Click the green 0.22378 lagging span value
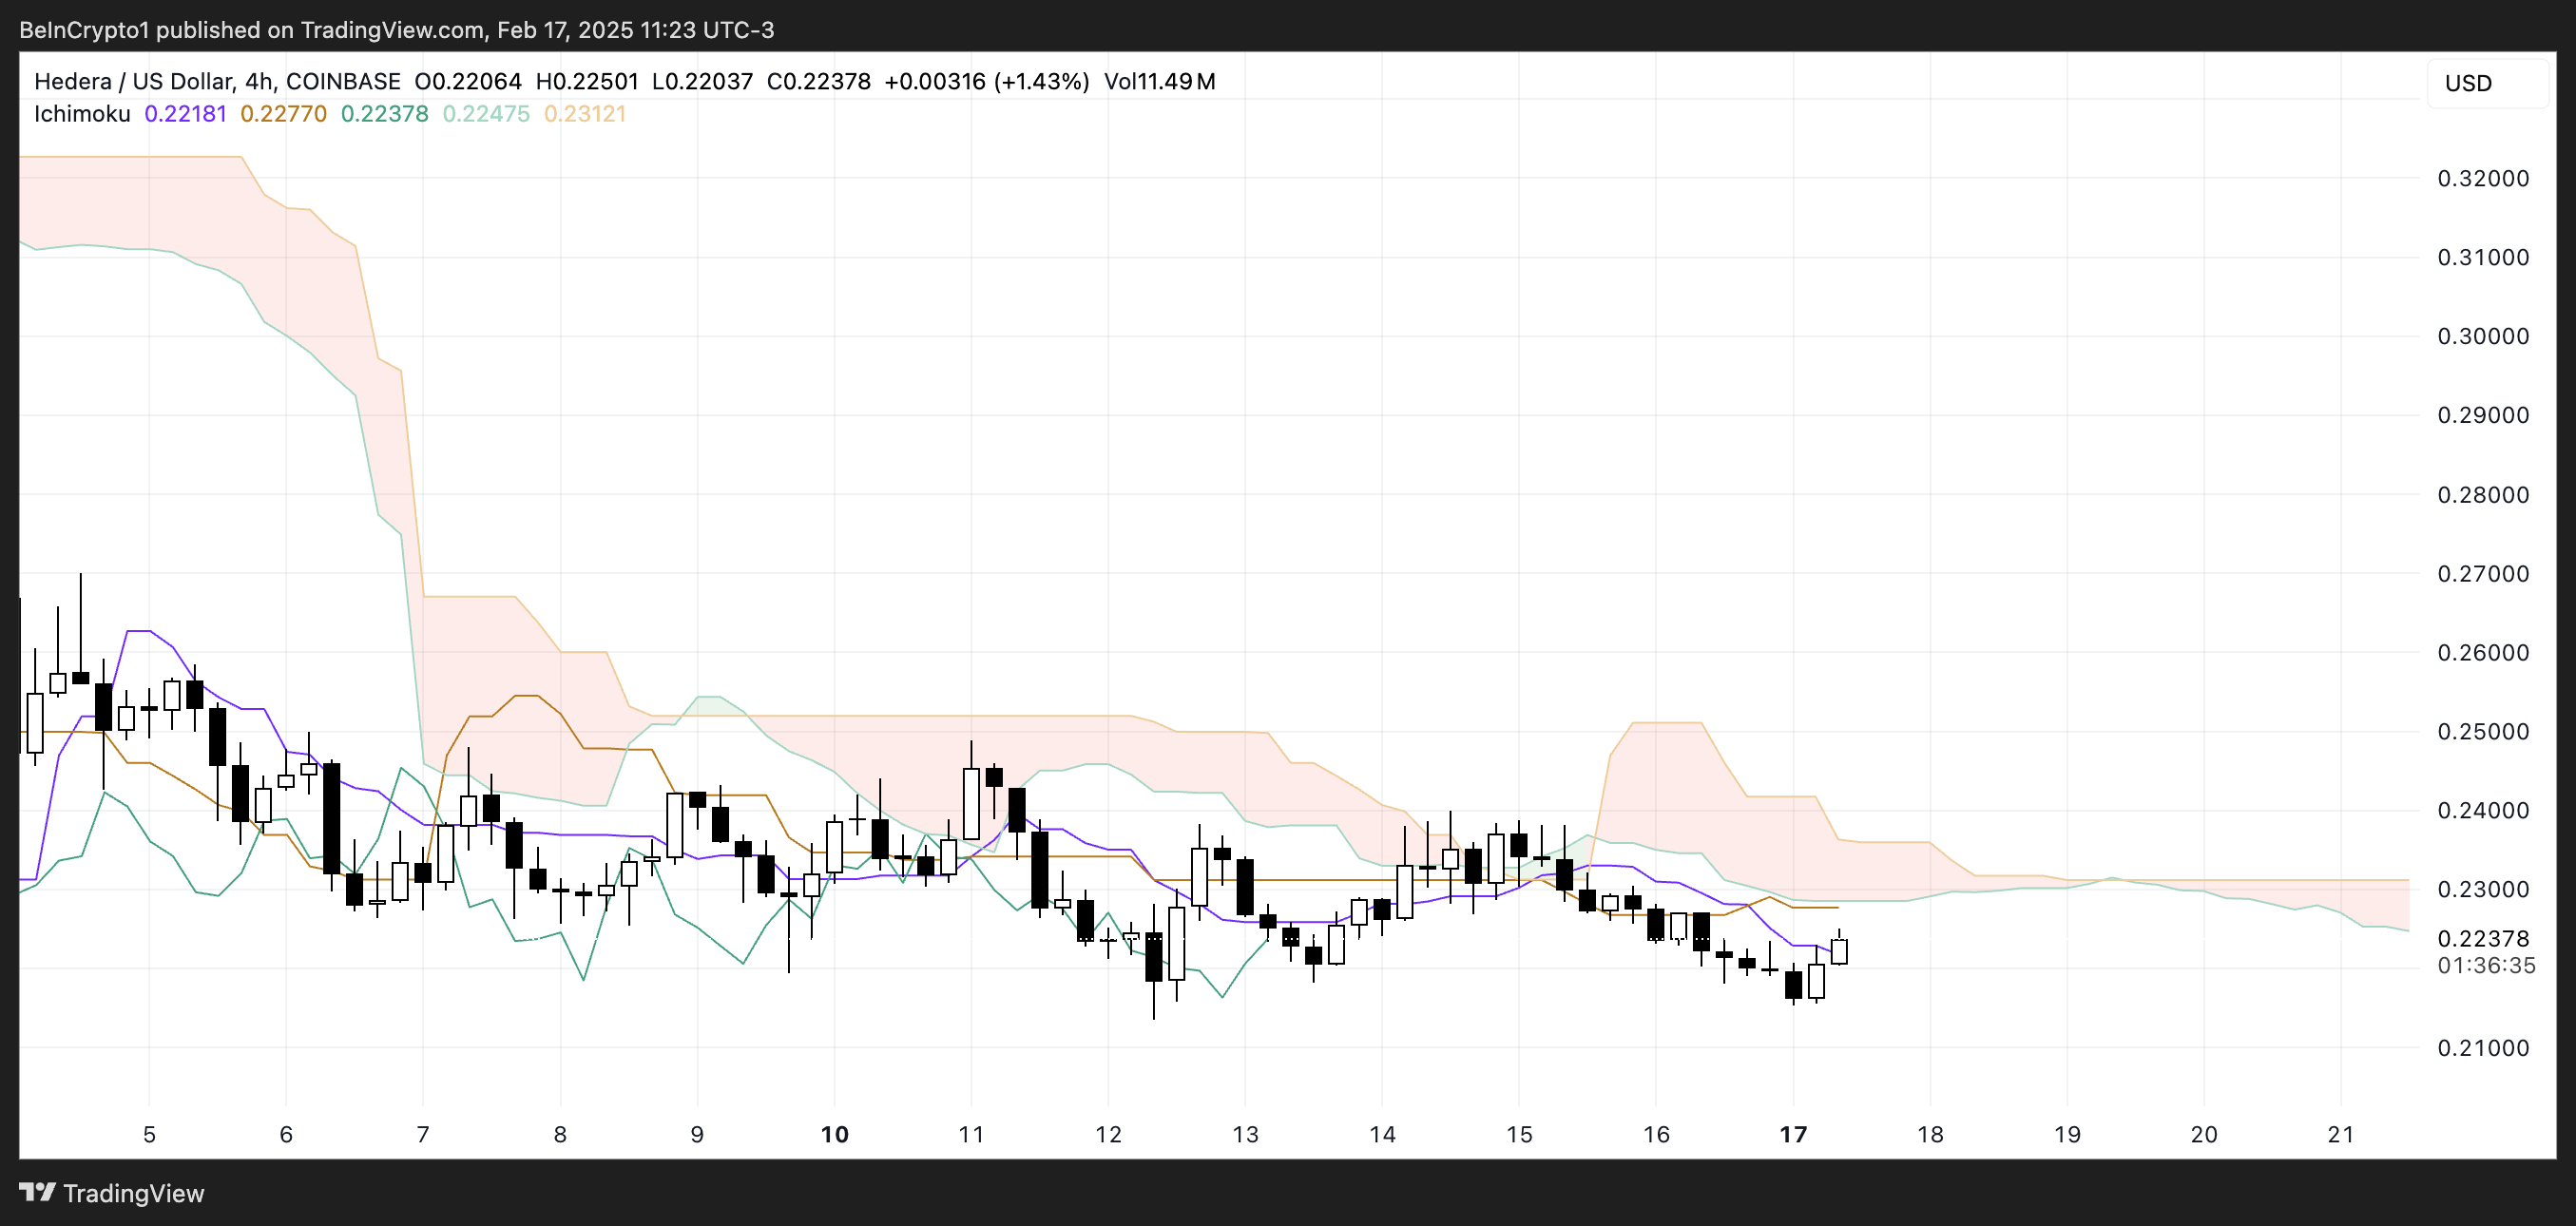 pos(384,114)
